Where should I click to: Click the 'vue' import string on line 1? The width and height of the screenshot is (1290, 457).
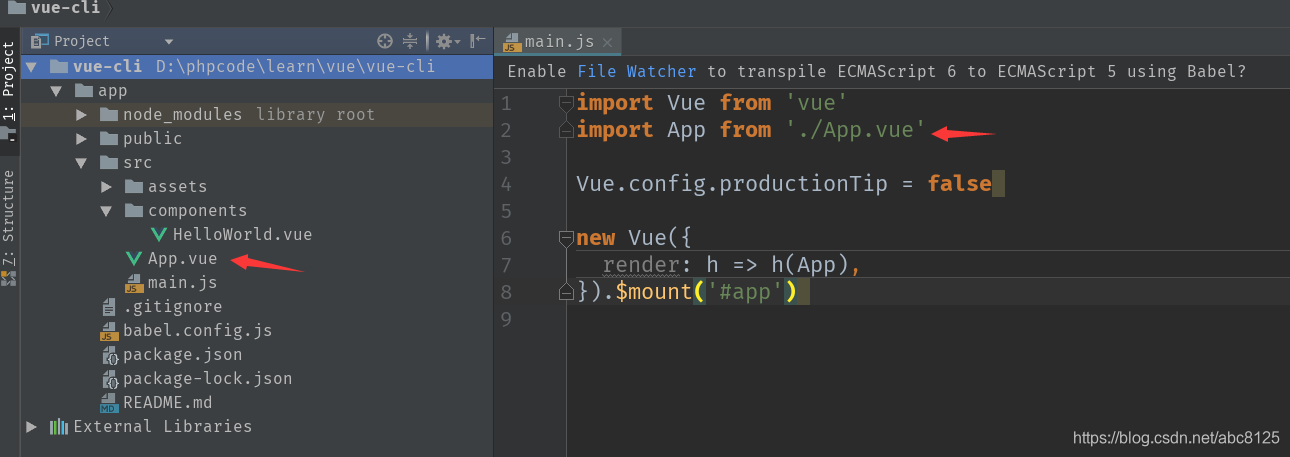click(x=817, y=103)
